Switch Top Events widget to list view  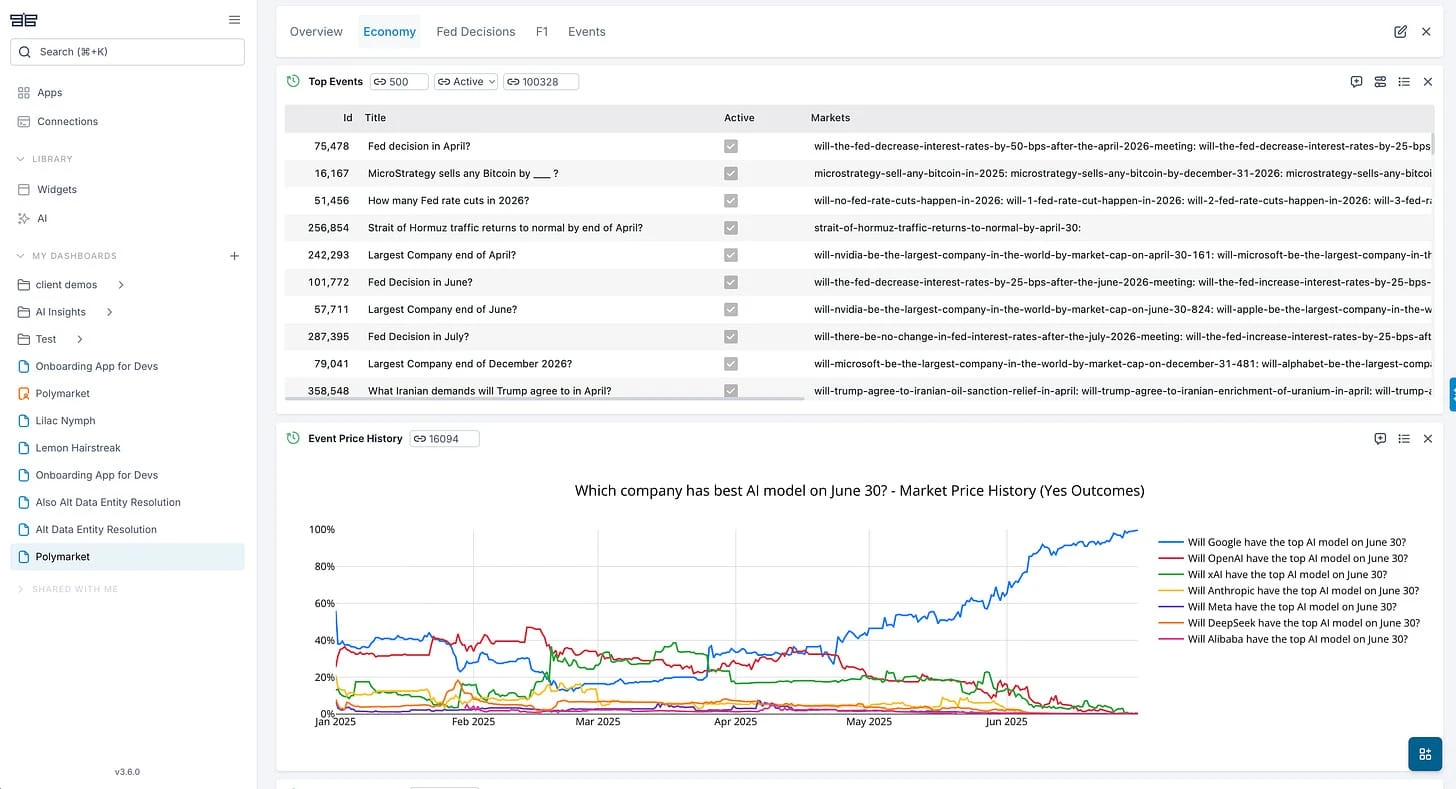coord(1404,82)
